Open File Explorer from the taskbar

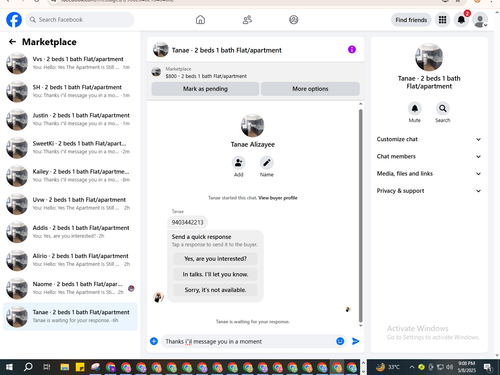pyautogui.click(x=65, y=367)
